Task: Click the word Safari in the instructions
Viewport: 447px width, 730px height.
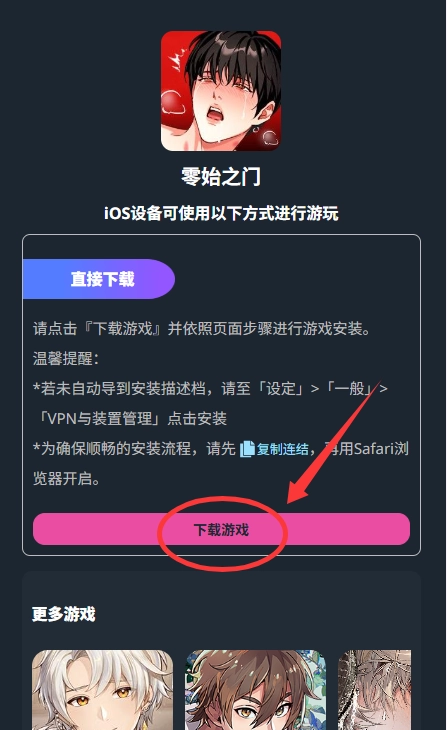Action: (x=377, y=449)
